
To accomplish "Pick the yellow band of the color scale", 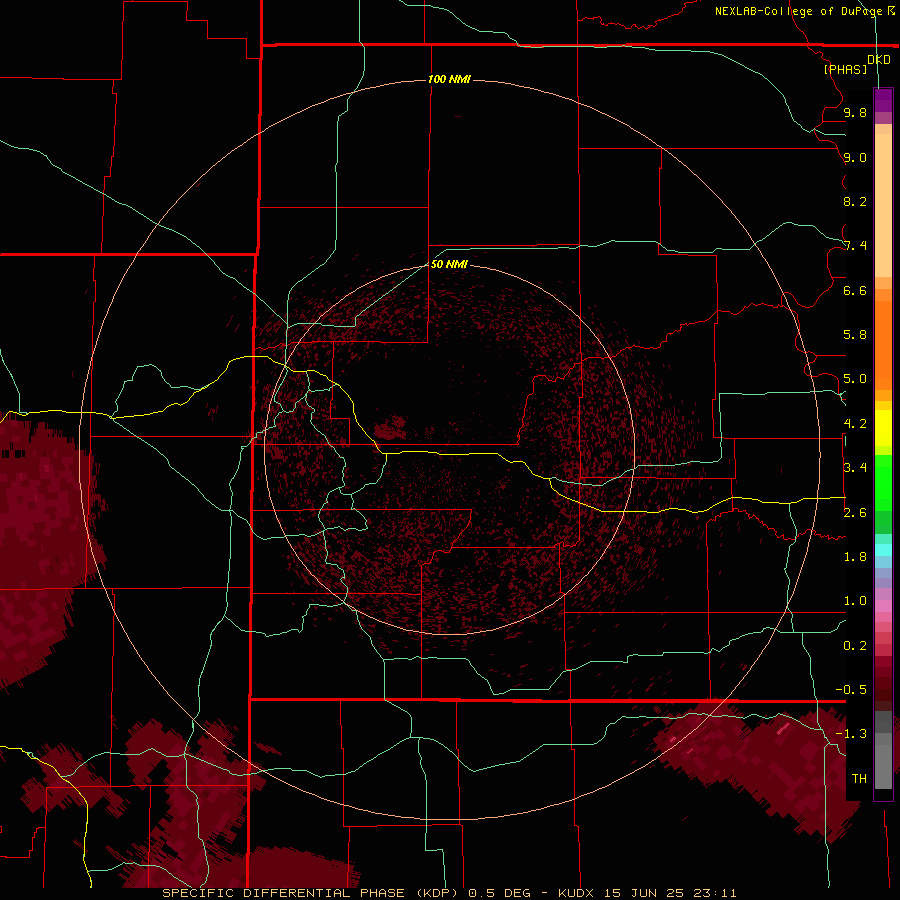I will [883, 428].
